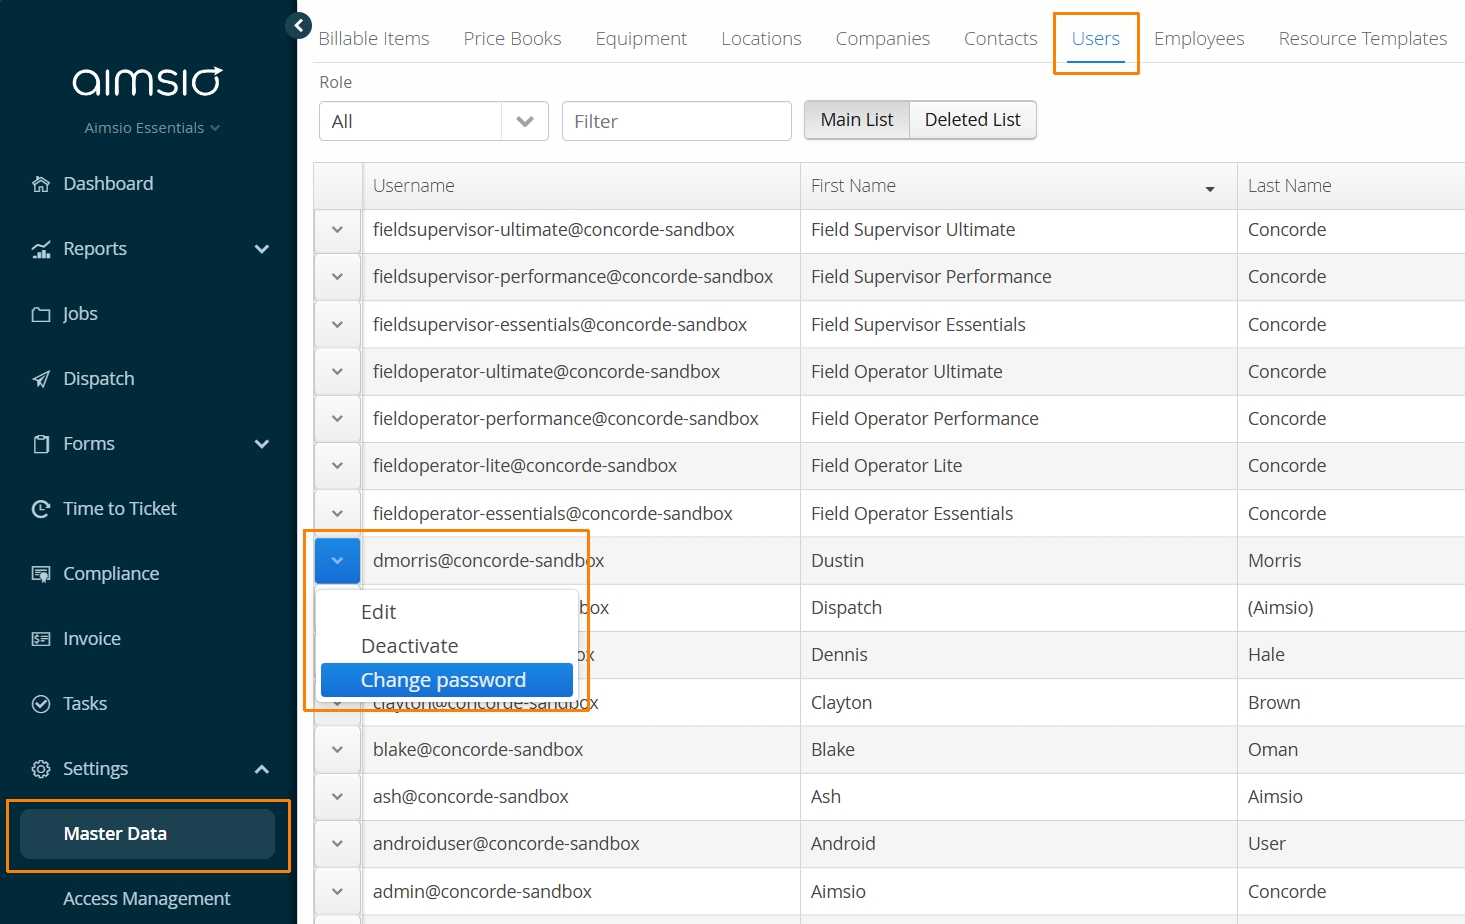Open row actions for fieldoperator-ultimate user
The image size is (1465, 924).
(338, 372)
